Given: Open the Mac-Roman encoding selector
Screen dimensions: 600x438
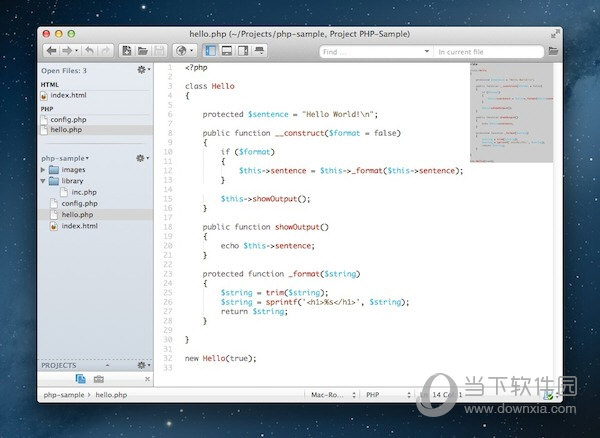Looking at the screenshot, I should pos(329,396).
